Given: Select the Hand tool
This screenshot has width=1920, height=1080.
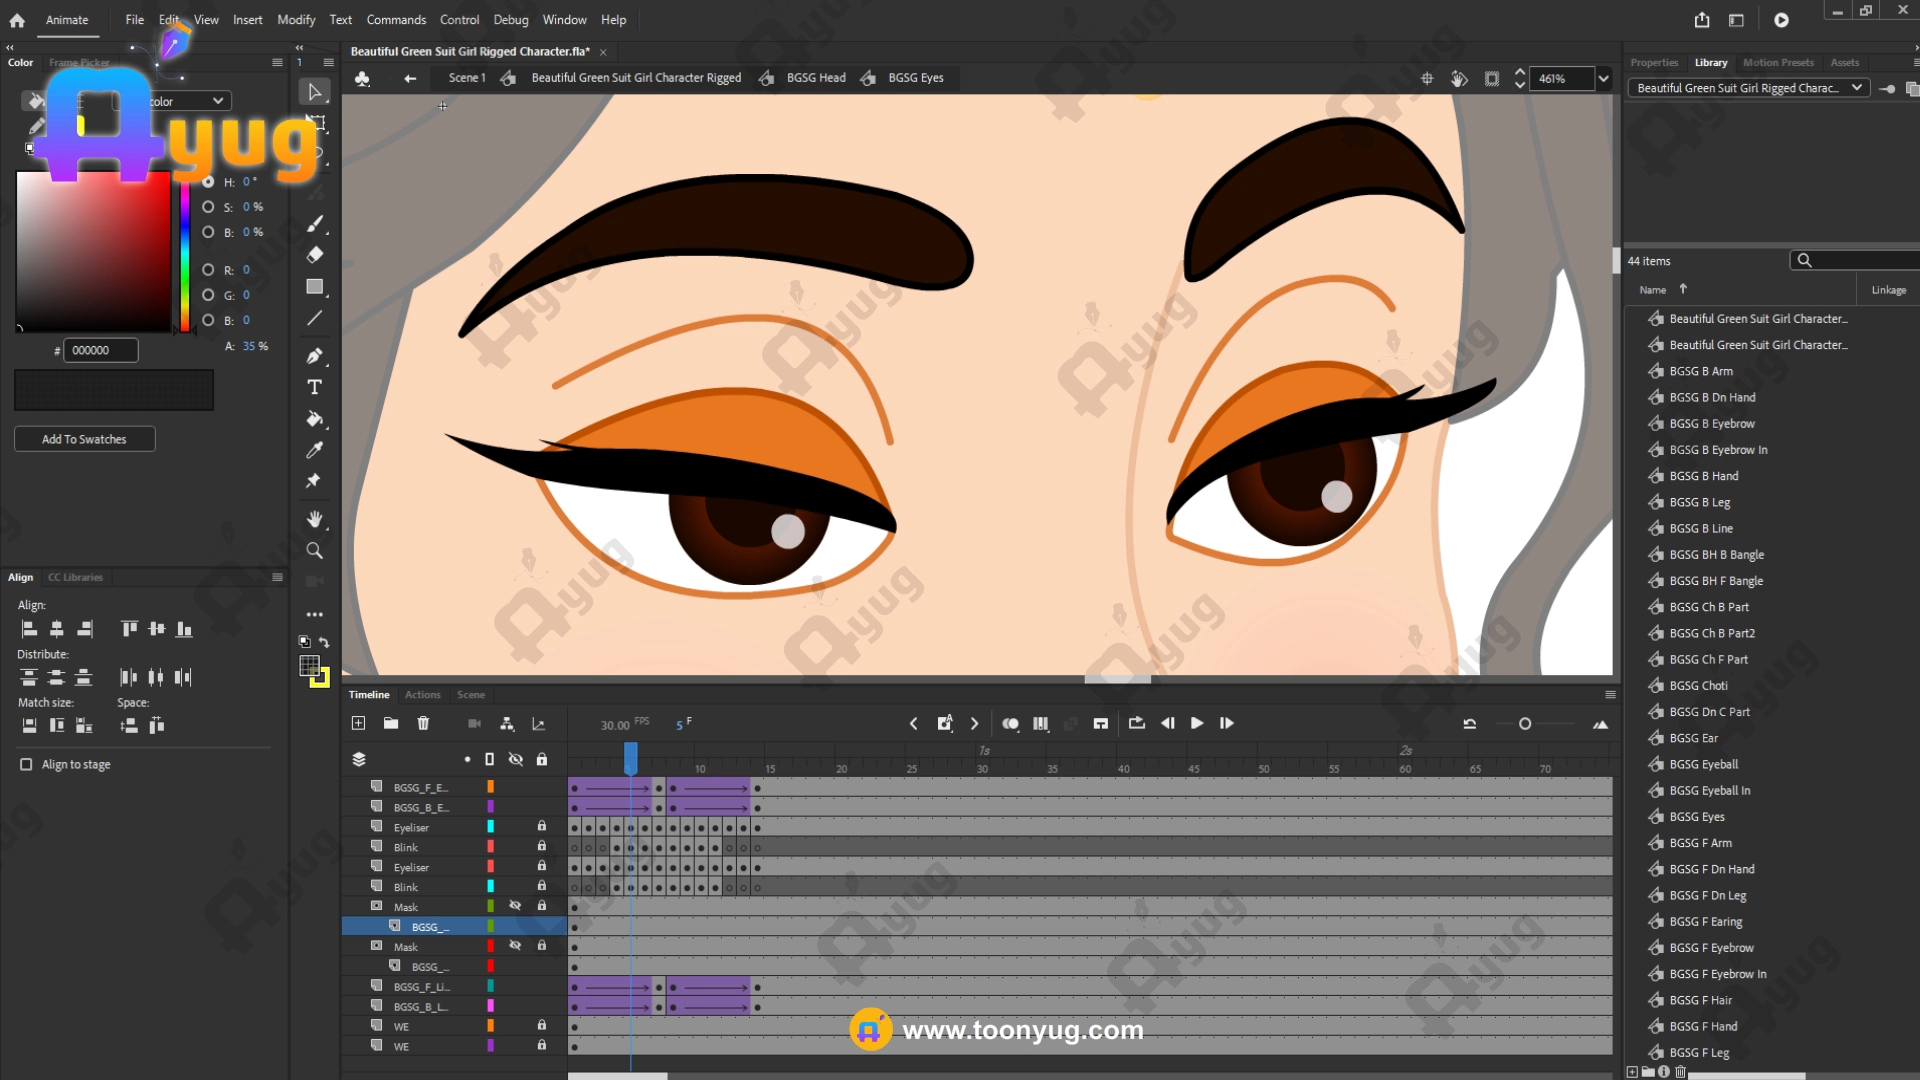Looking at the screenshot, I should (x=314, y=519).
